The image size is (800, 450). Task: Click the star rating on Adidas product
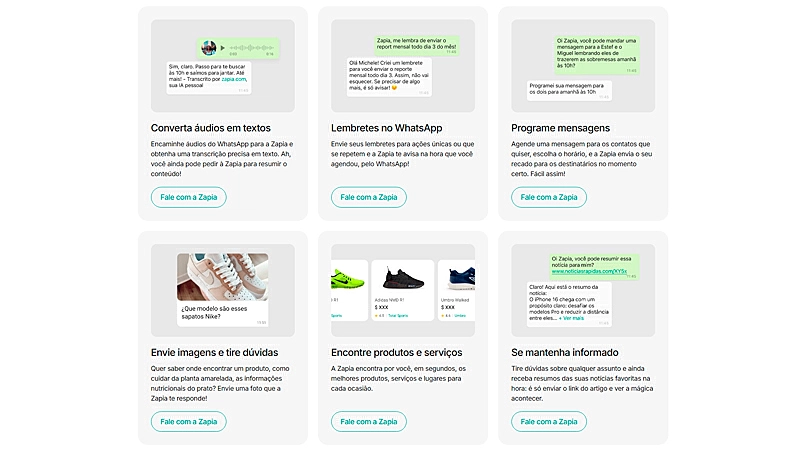378,315
